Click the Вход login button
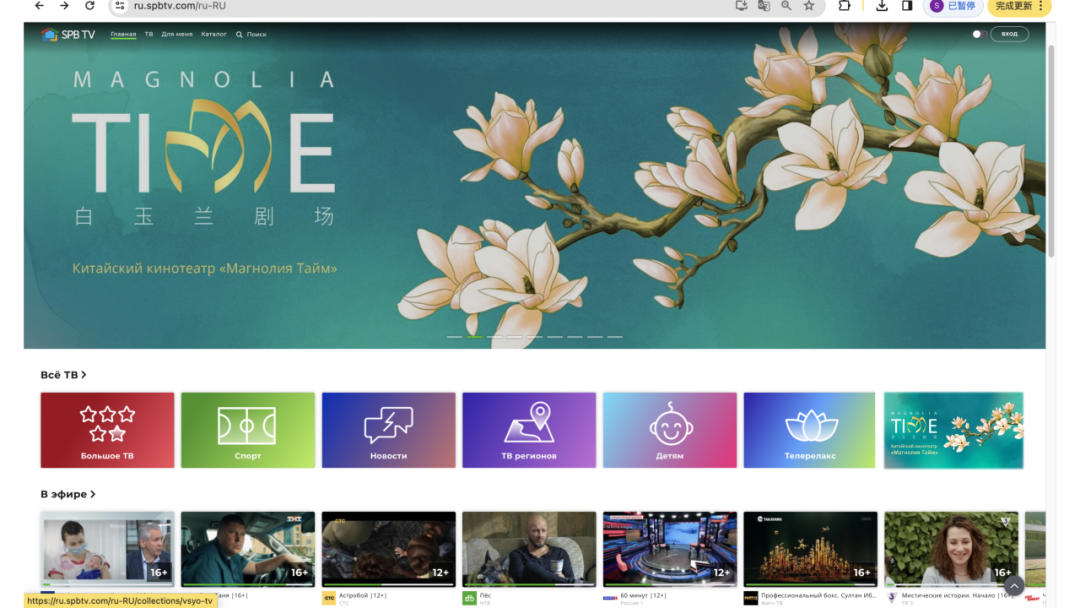The image size is (1080, 608). tap(1010, 34)
